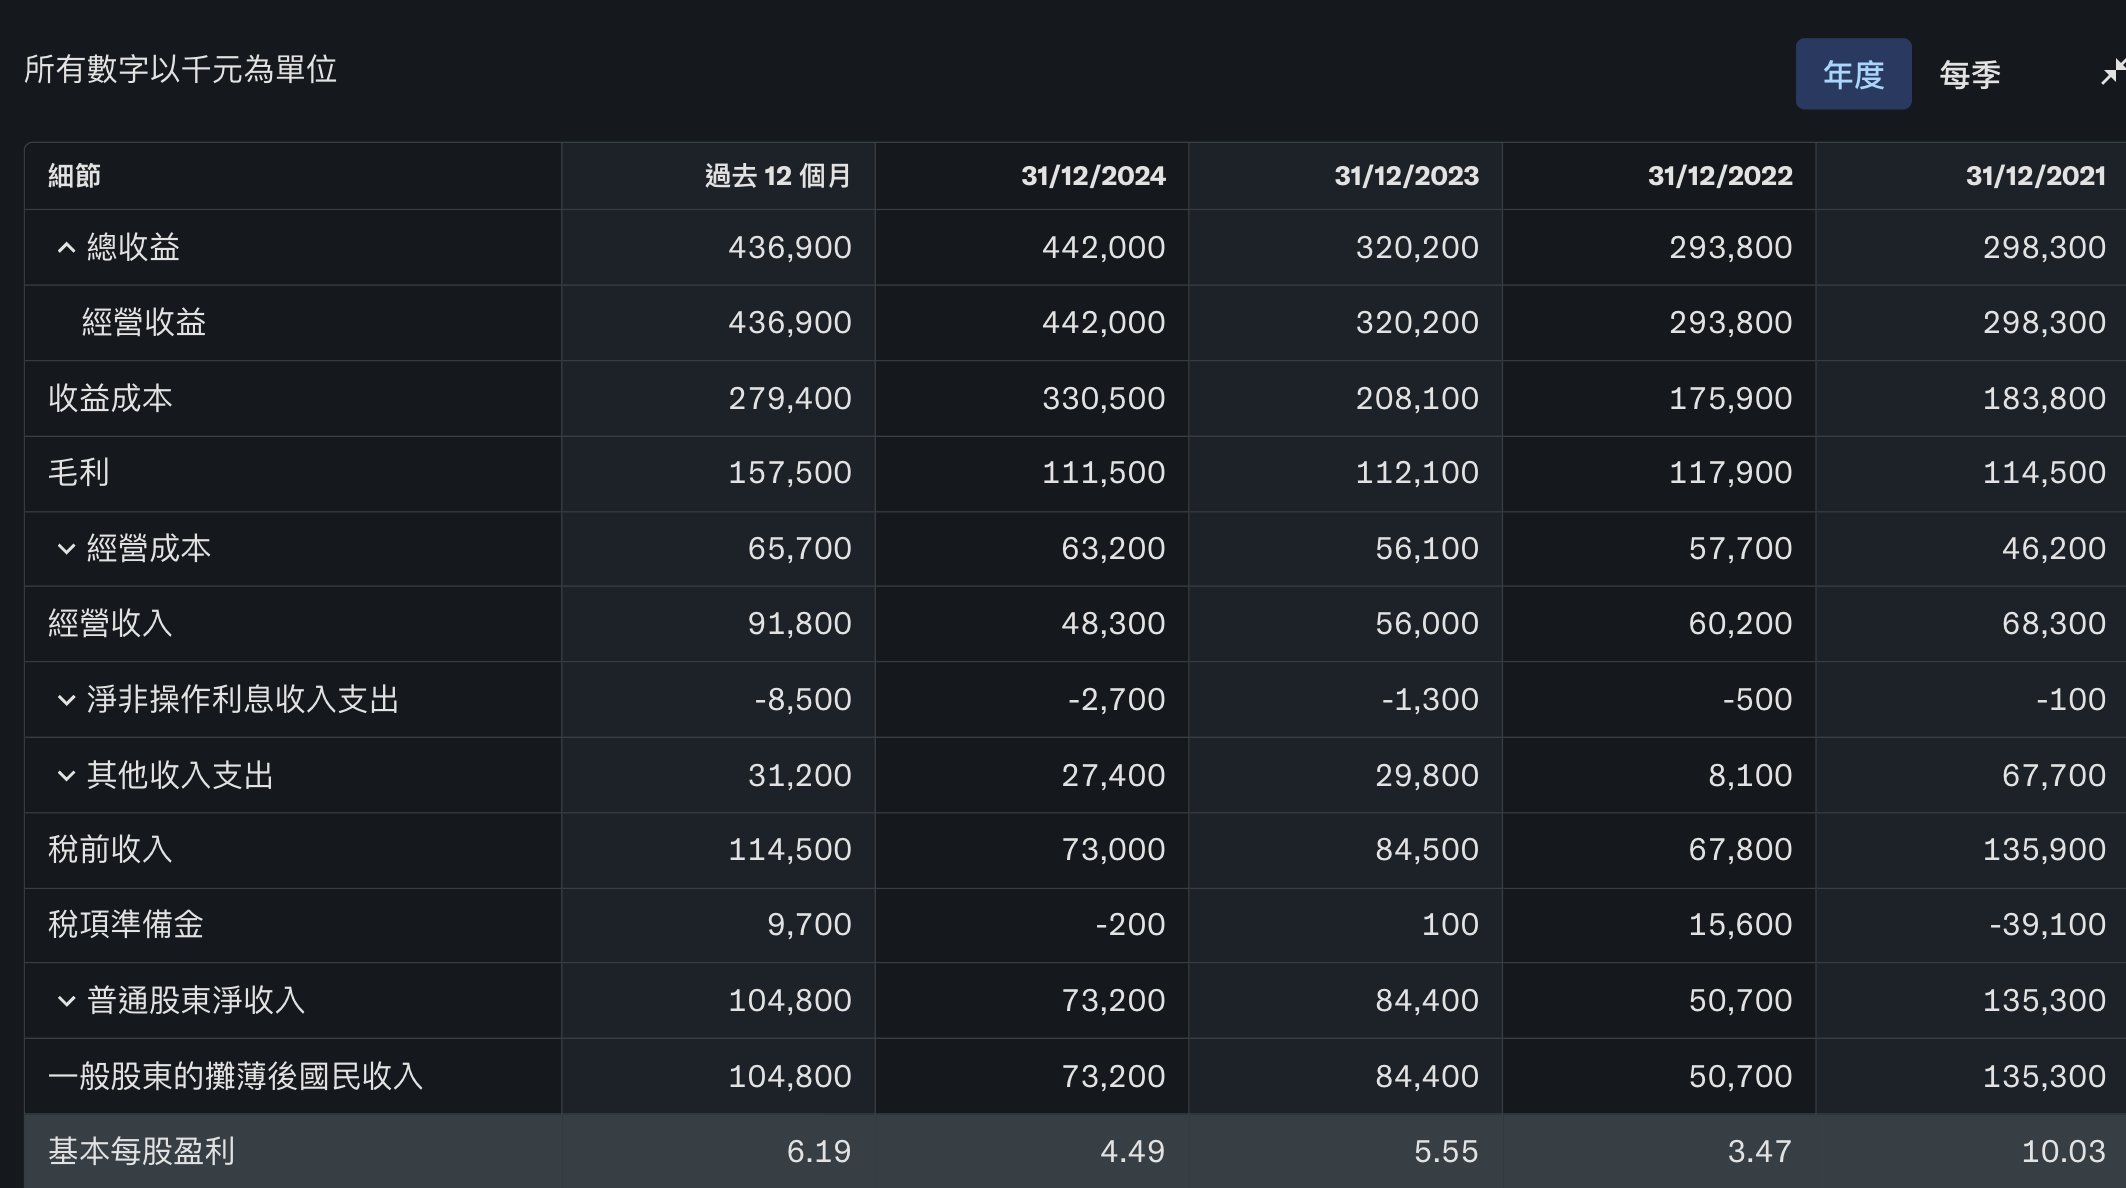
Task: Click the 收益成本 row label
Action: coord(110,398)
